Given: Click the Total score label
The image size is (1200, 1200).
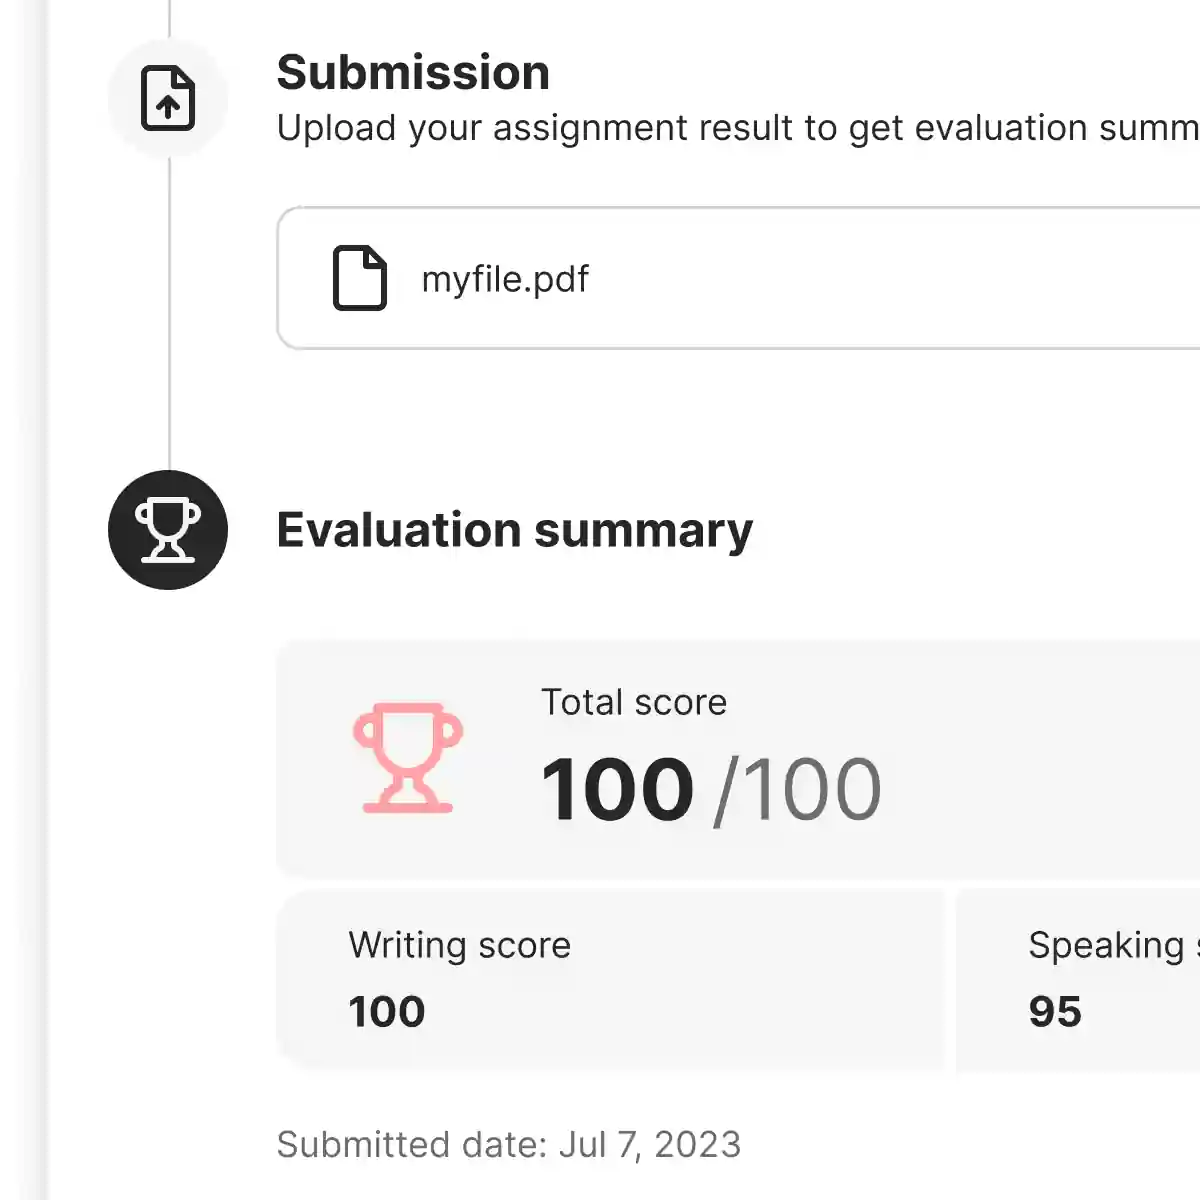Looking at the screenshot, I should click(634, 702).
